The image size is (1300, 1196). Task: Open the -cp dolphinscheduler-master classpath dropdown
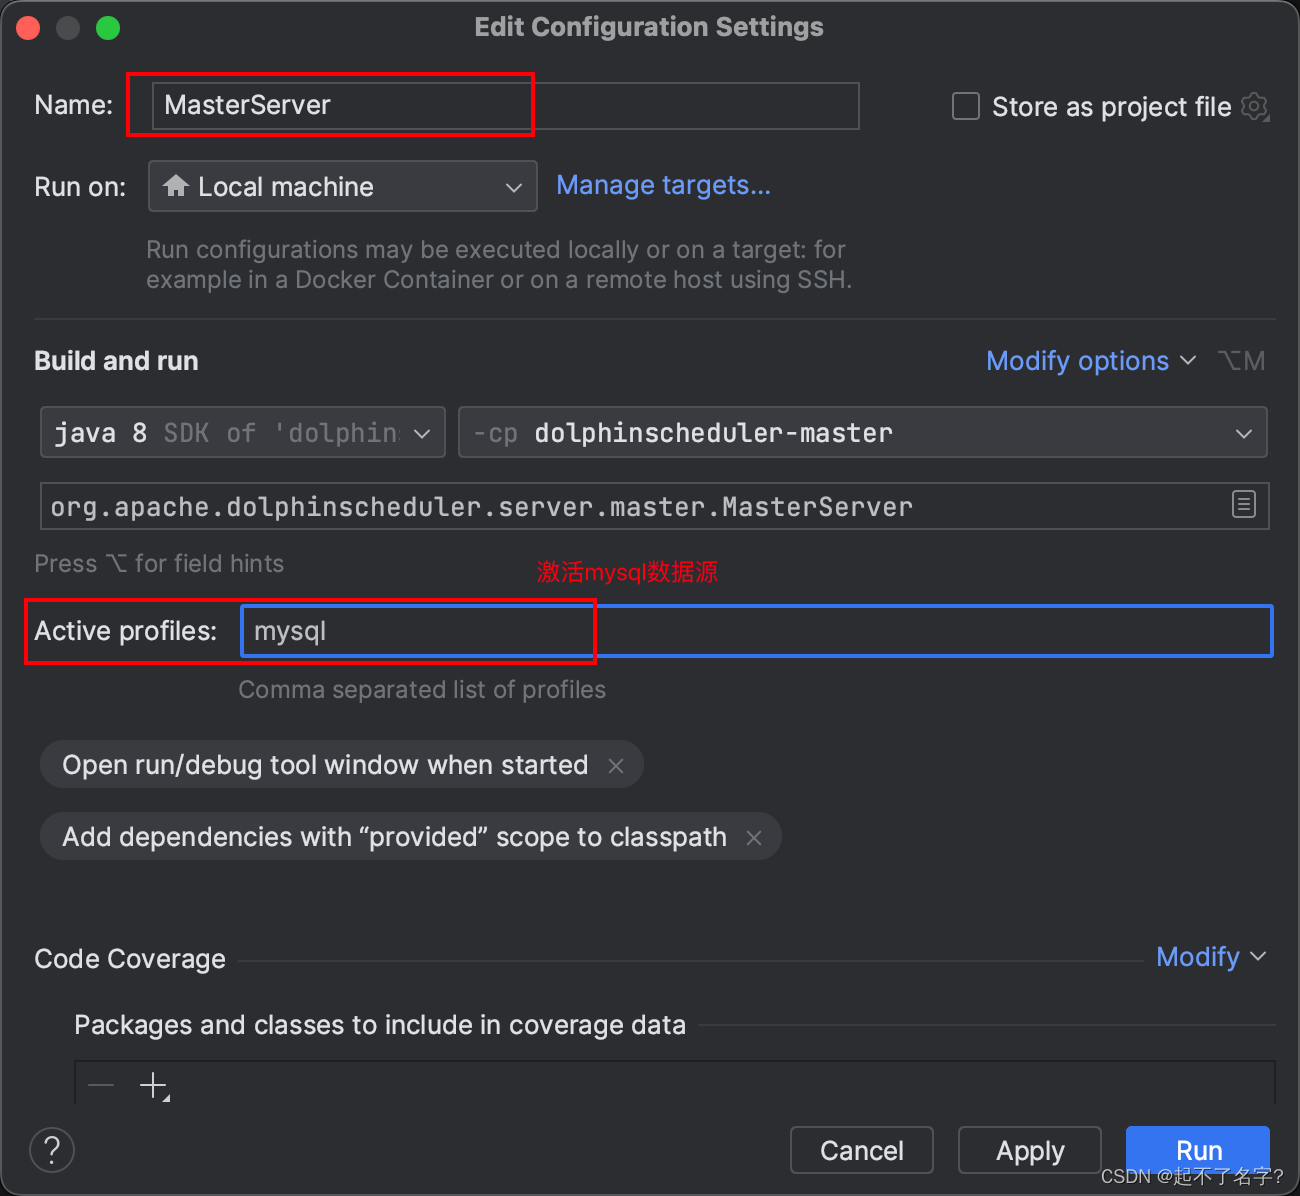pos(863,432)
